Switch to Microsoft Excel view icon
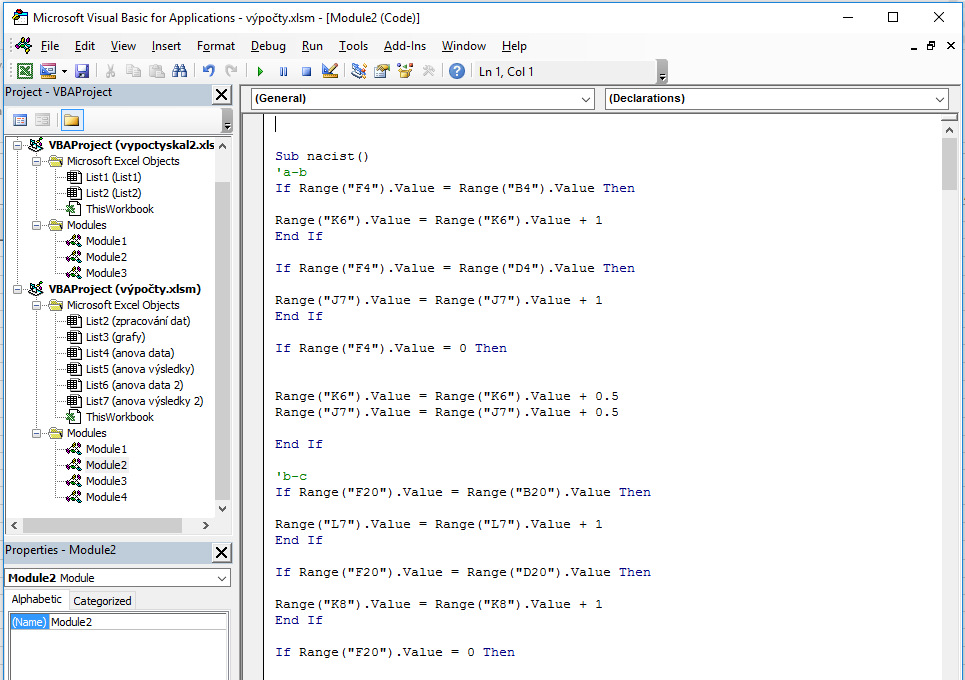 [25, 71]
